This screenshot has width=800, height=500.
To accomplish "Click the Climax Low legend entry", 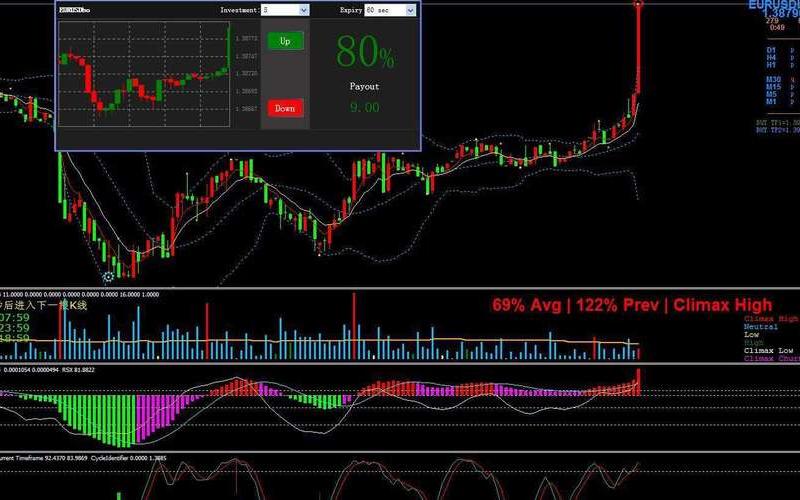I will pyautogui.click(x=768, y=351).
